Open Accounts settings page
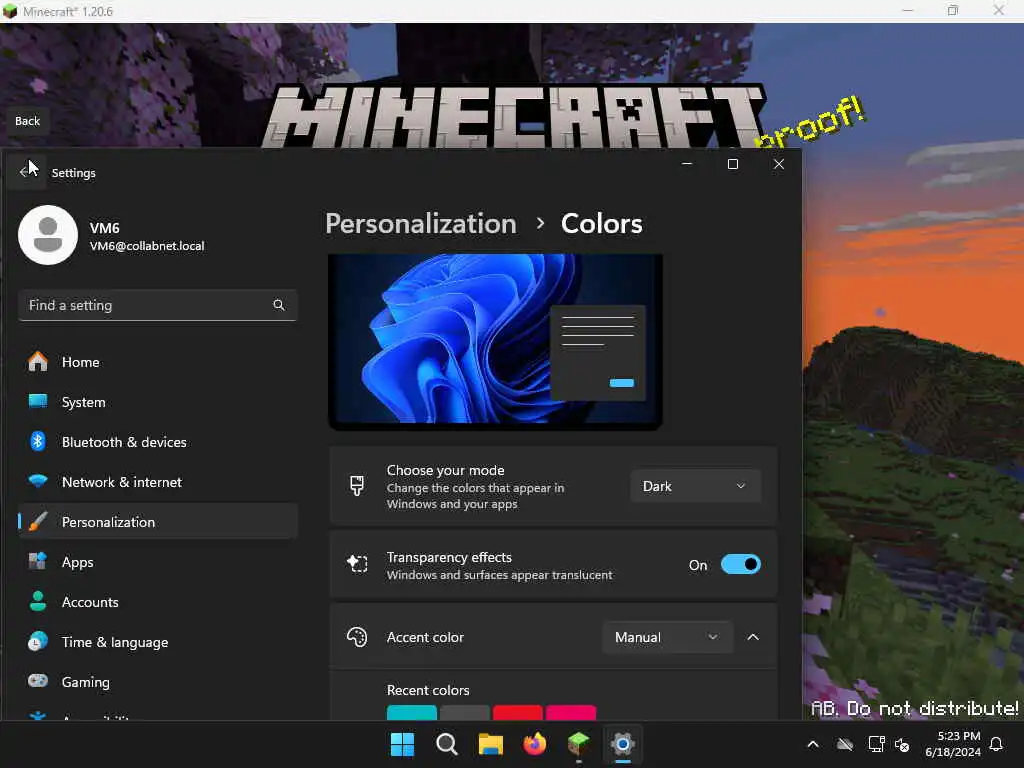Screen dimensions: 1024x768 [157, 601]
